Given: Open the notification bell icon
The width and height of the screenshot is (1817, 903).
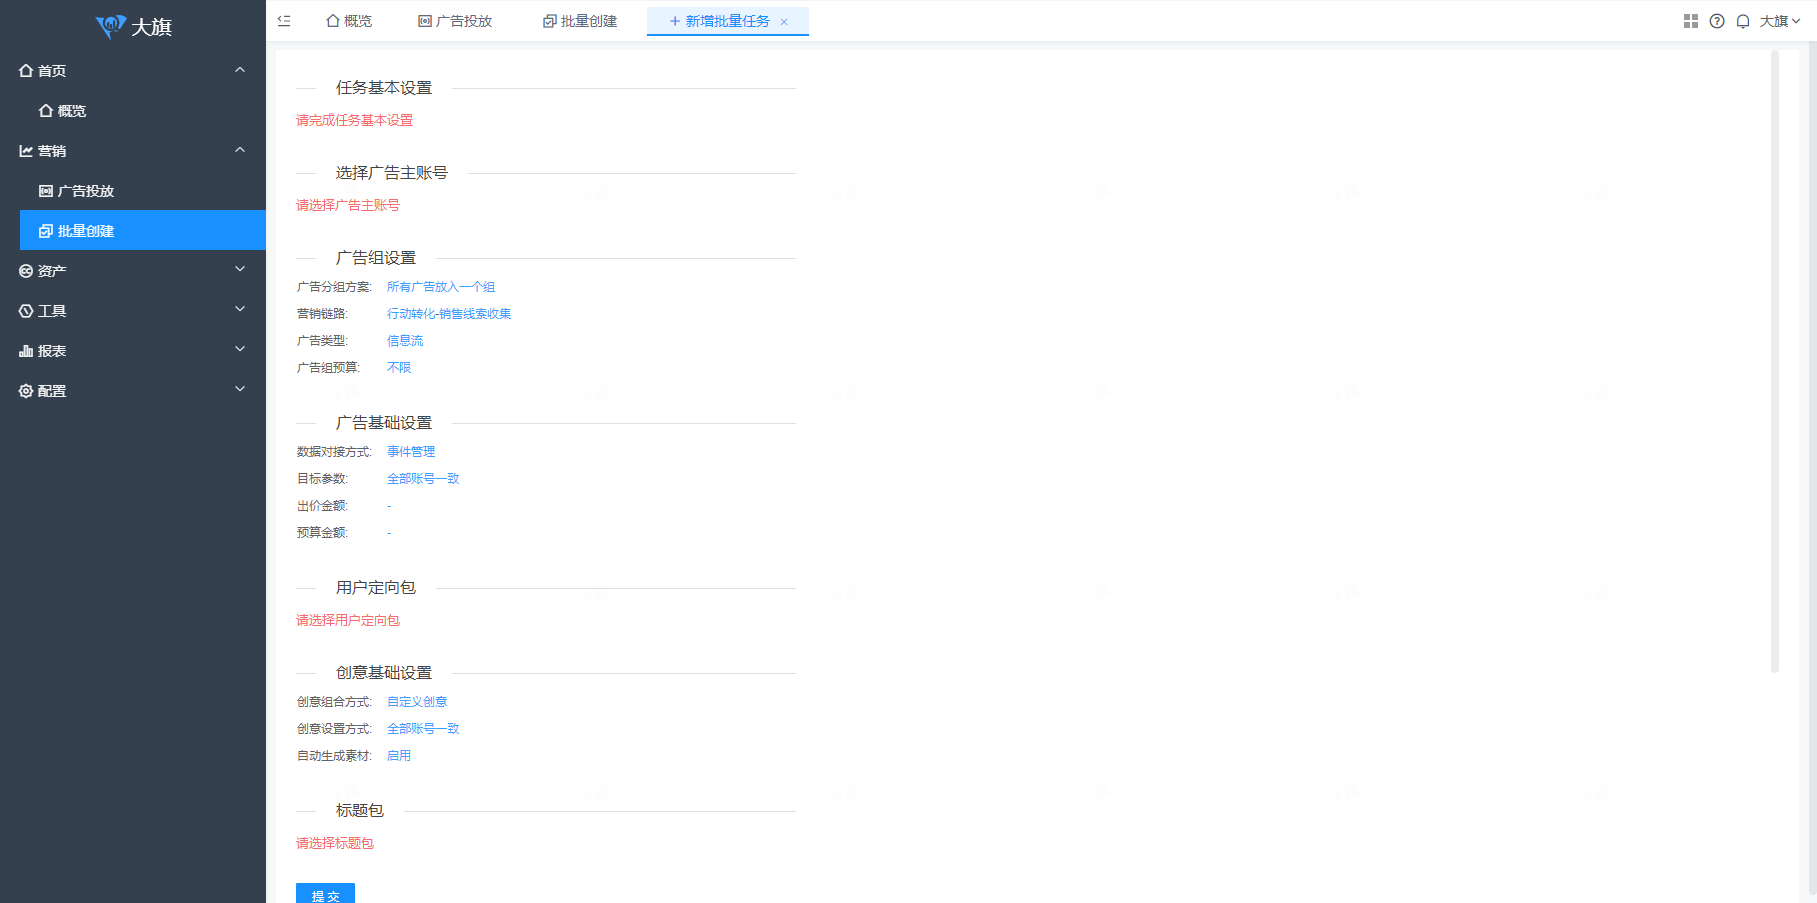Looking at the screenshot, I should click(x=1742, y=21).
